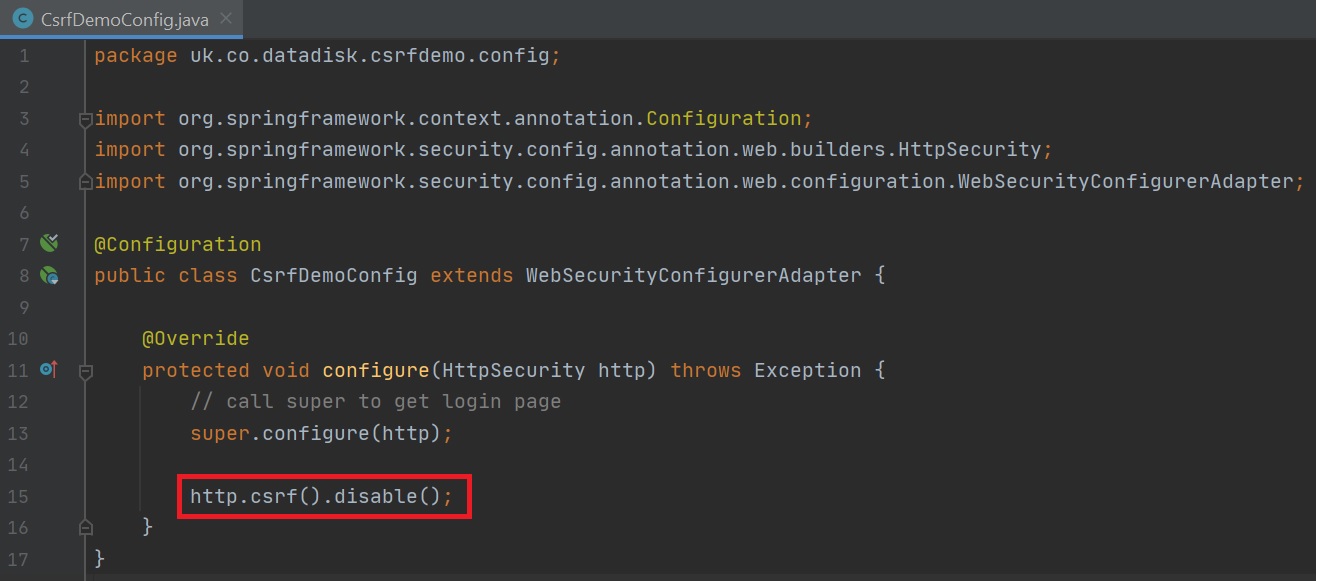Click line number 1 in the gutter
The height and width of the screenshot is (581, 1317).
tap(23, 56)
